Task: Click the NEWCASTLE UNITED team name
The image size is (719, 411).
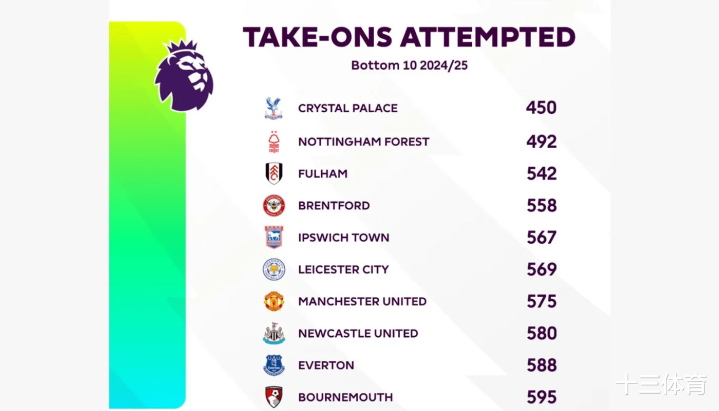Action: click(358, 333)
